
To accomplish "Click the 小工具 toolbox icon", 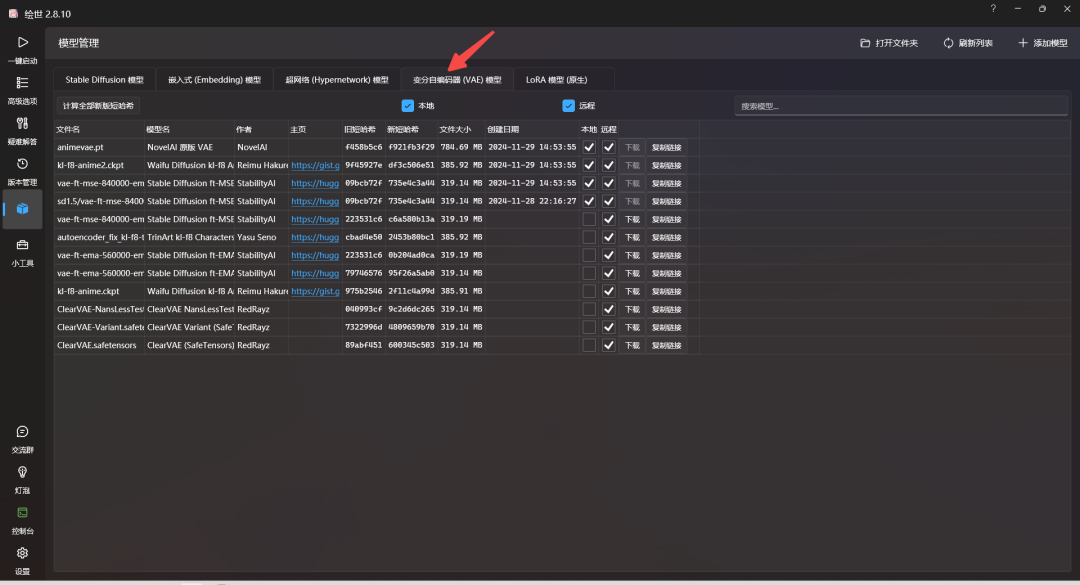I will click(x=22, y=251).
